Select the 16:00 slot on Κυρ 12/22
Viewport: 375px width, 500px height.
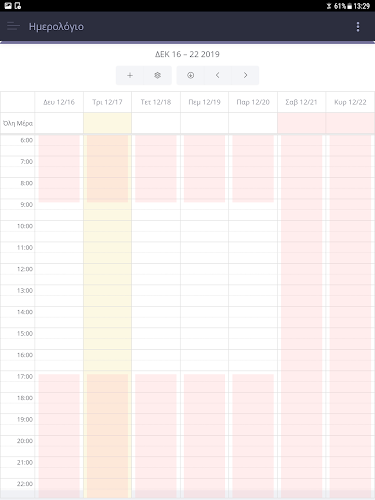(x=350, y=355)
